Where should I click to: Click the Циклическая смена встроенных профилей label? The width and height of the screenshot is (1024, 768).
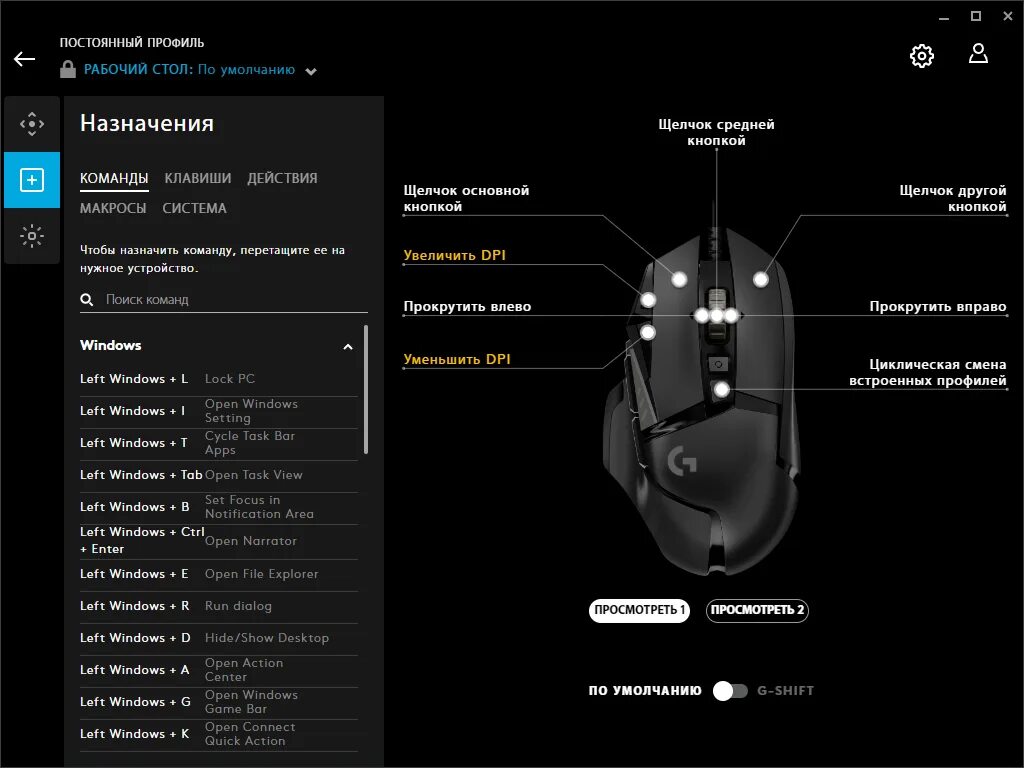(927, 373)
